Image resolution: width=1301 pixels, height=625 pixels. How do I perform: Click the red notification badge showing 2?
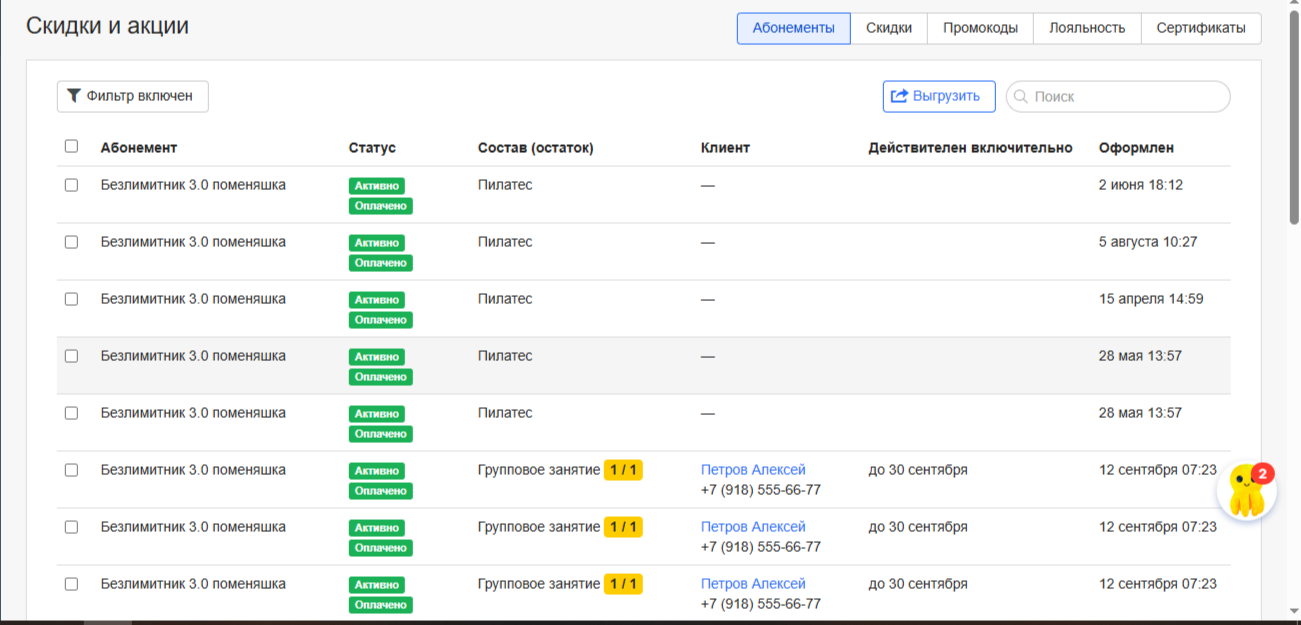coord(1263,474)
